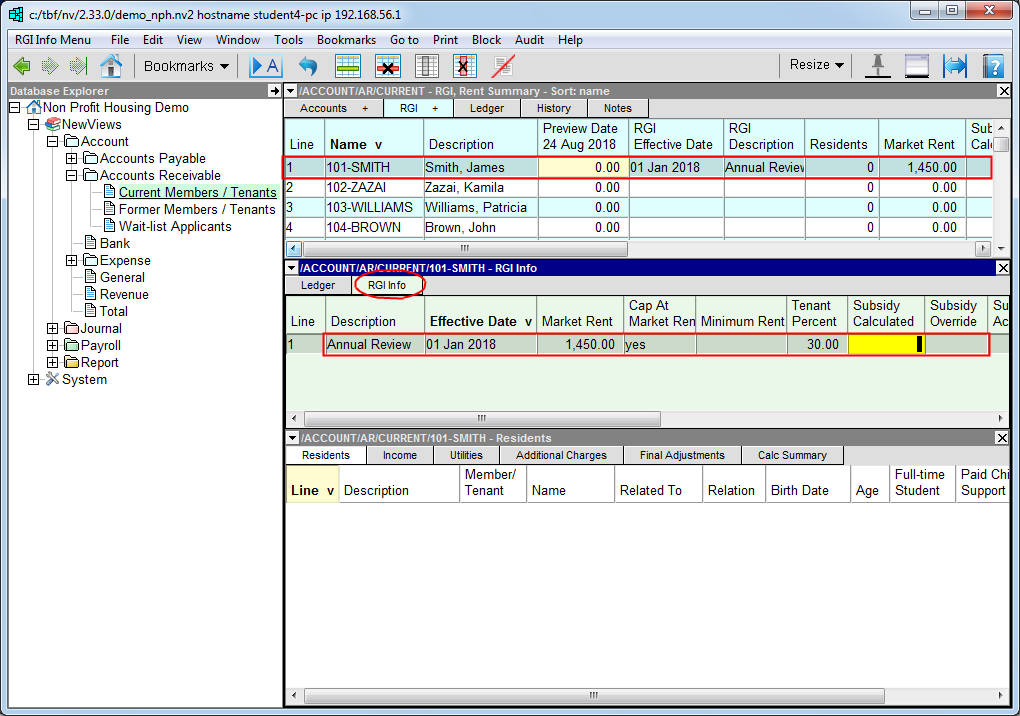Click the yellow Subsidy Calculated cell
The height and width of the screenshot is (716, 1020).
coord(885,345)
